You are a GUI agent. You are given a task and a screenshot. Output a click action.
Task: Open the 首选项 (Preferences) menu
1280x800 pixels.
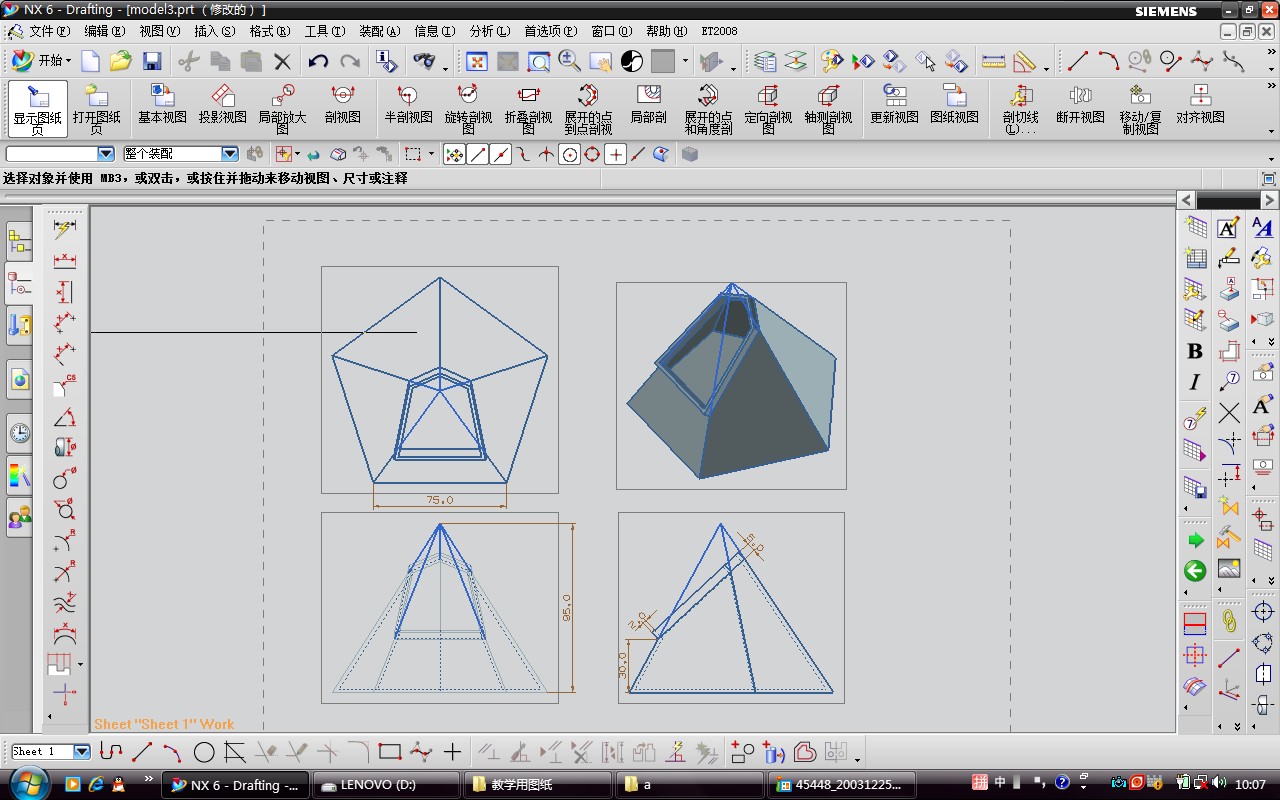point(549,31)
